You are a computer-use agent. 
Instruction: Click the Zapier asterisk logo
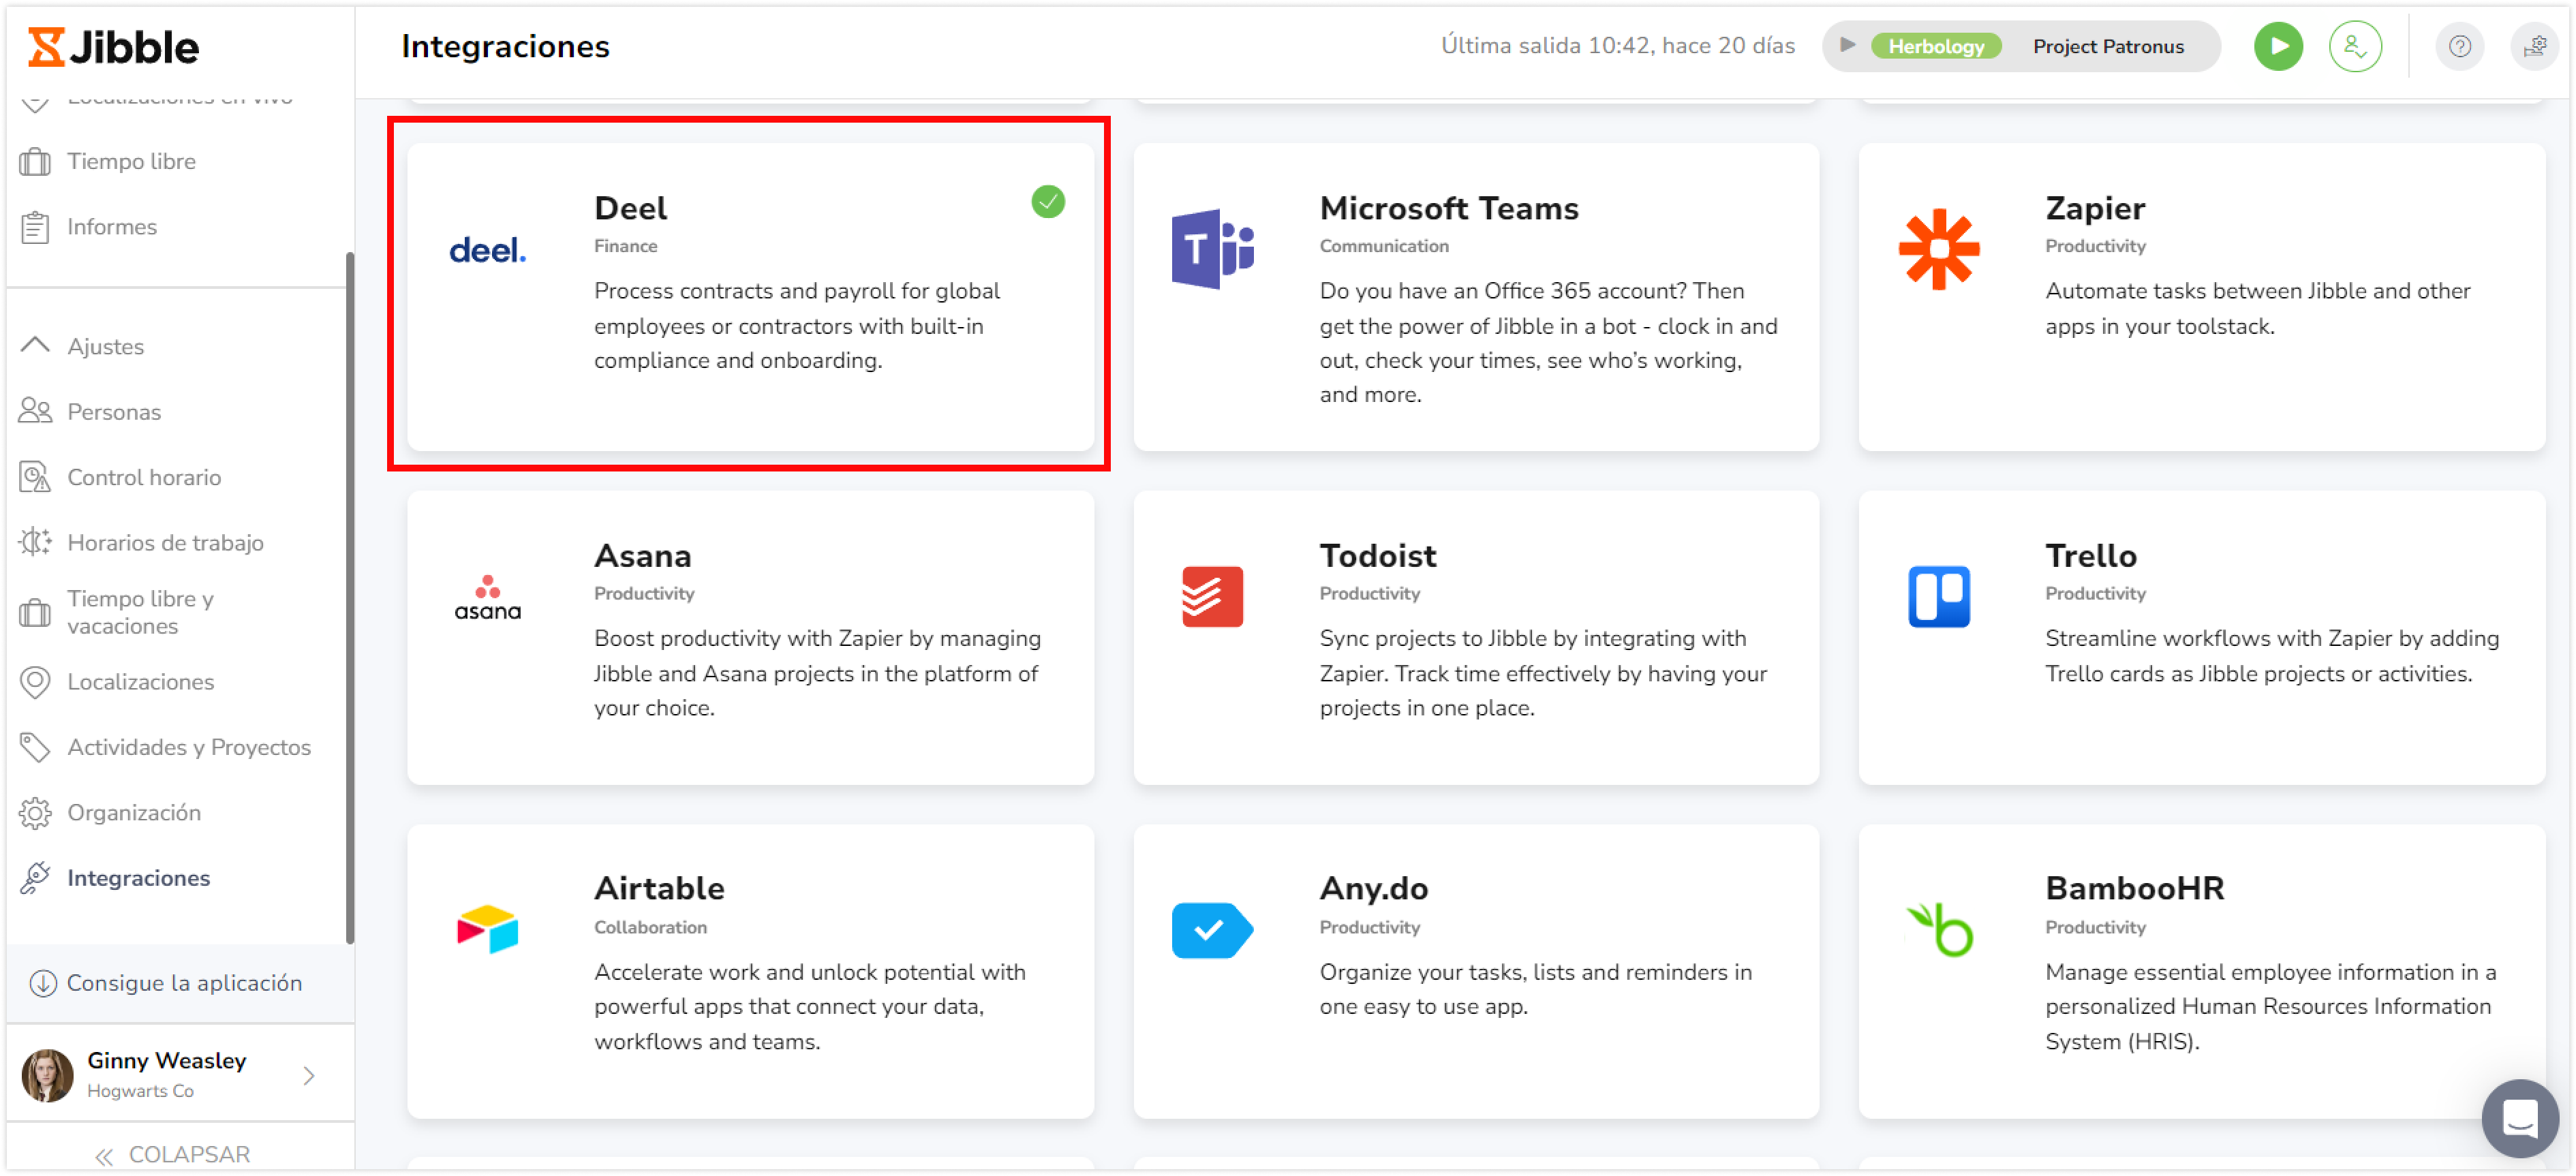click(x=1938, y=249)
